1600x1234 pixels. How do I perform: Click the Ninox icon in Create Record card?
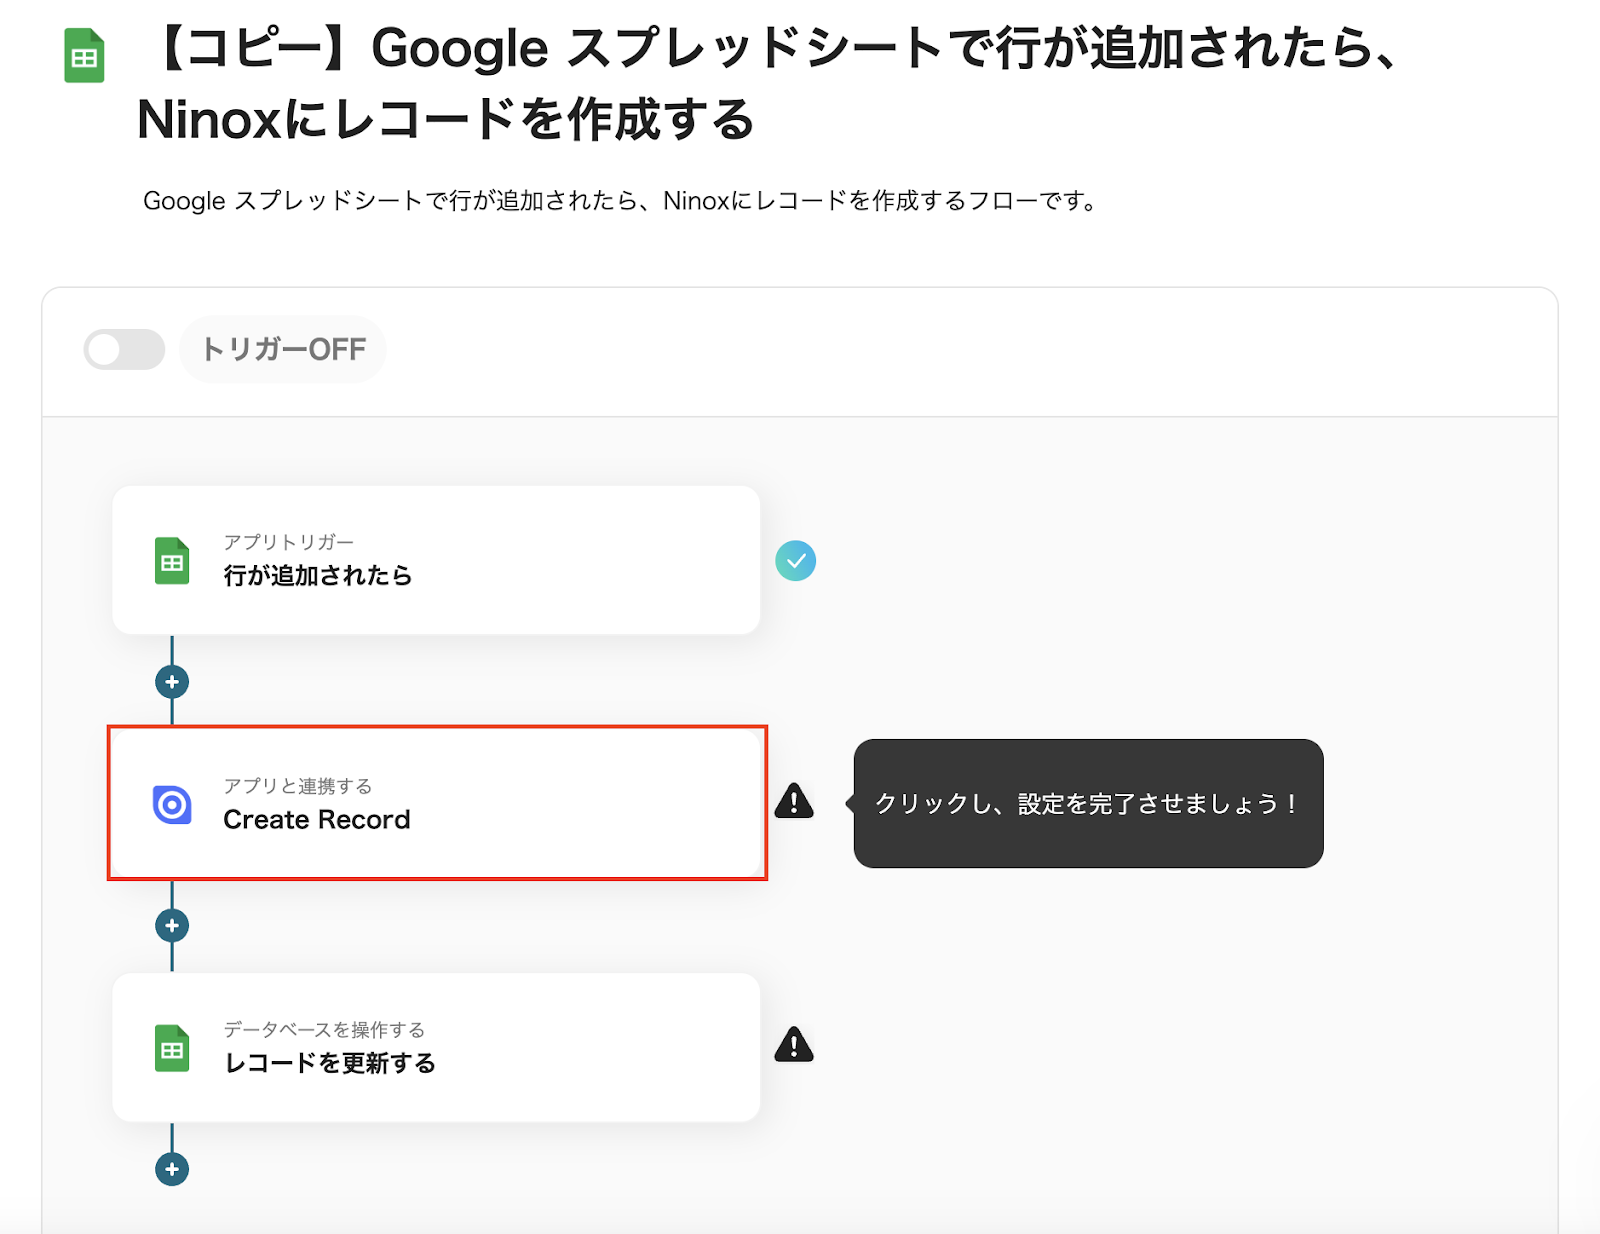pos(172,804)
